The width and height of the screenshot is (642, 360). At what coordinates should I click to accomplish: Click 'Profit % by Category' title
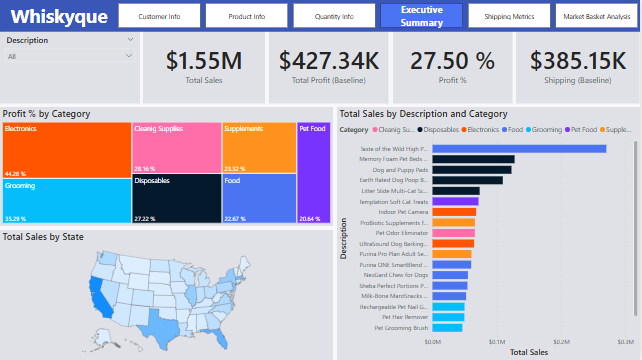[x=46, y=114]
